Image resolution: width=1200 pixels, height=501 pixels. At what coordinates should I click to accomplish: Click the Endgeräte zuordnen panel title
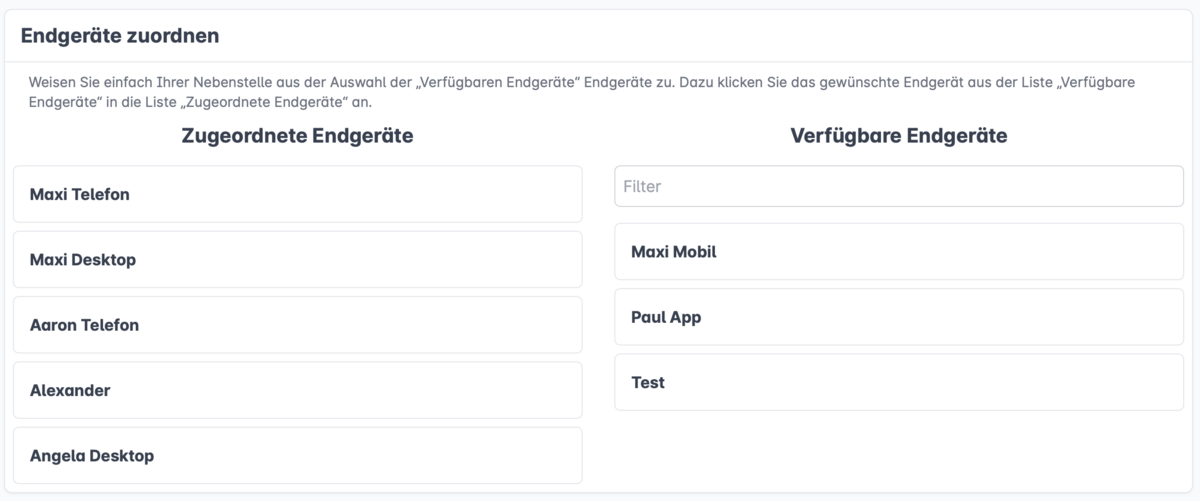tap(120, 36)
